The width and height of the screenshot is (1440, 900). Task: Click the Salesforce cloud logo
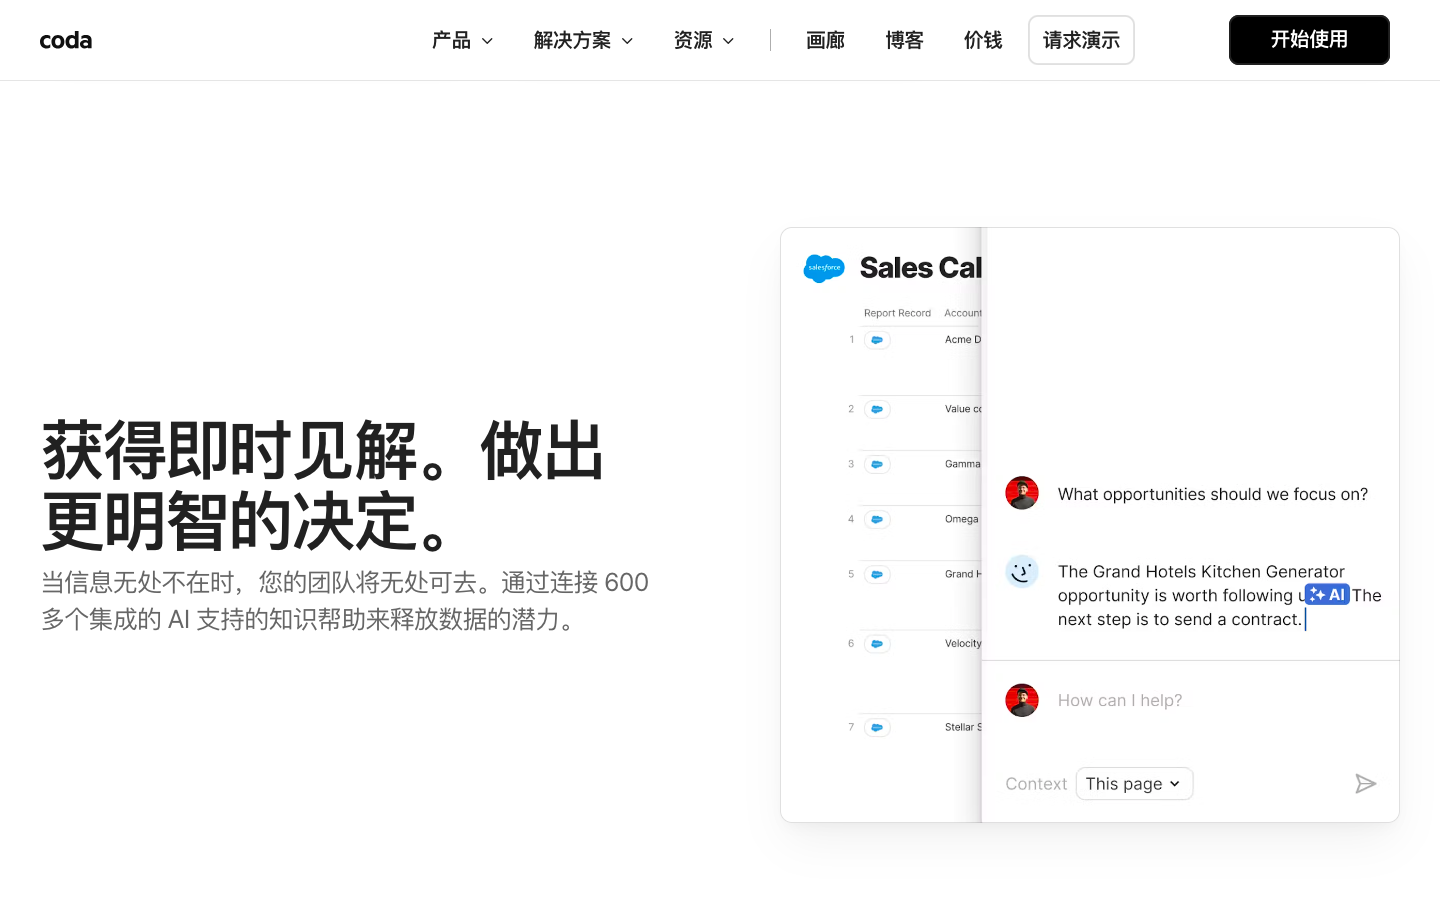coord(824,268)
